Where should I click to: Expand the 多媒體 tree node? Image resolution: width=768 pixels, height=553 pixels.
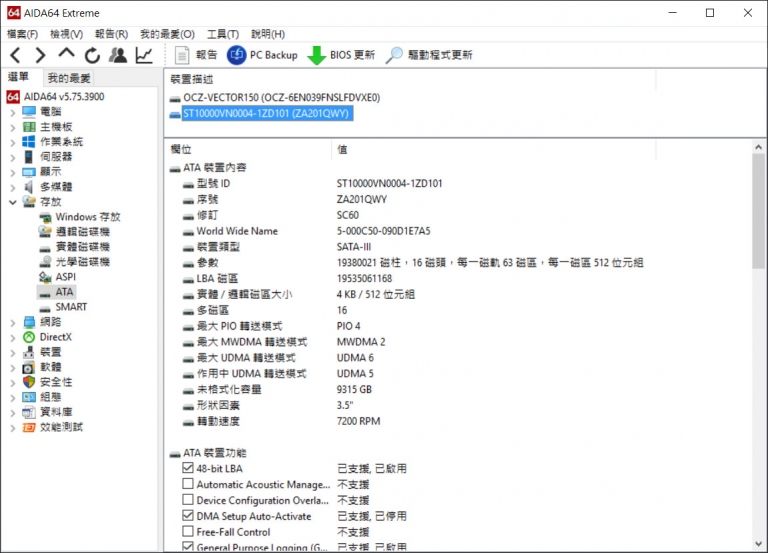pyautogui.click(x=13, y=187)
